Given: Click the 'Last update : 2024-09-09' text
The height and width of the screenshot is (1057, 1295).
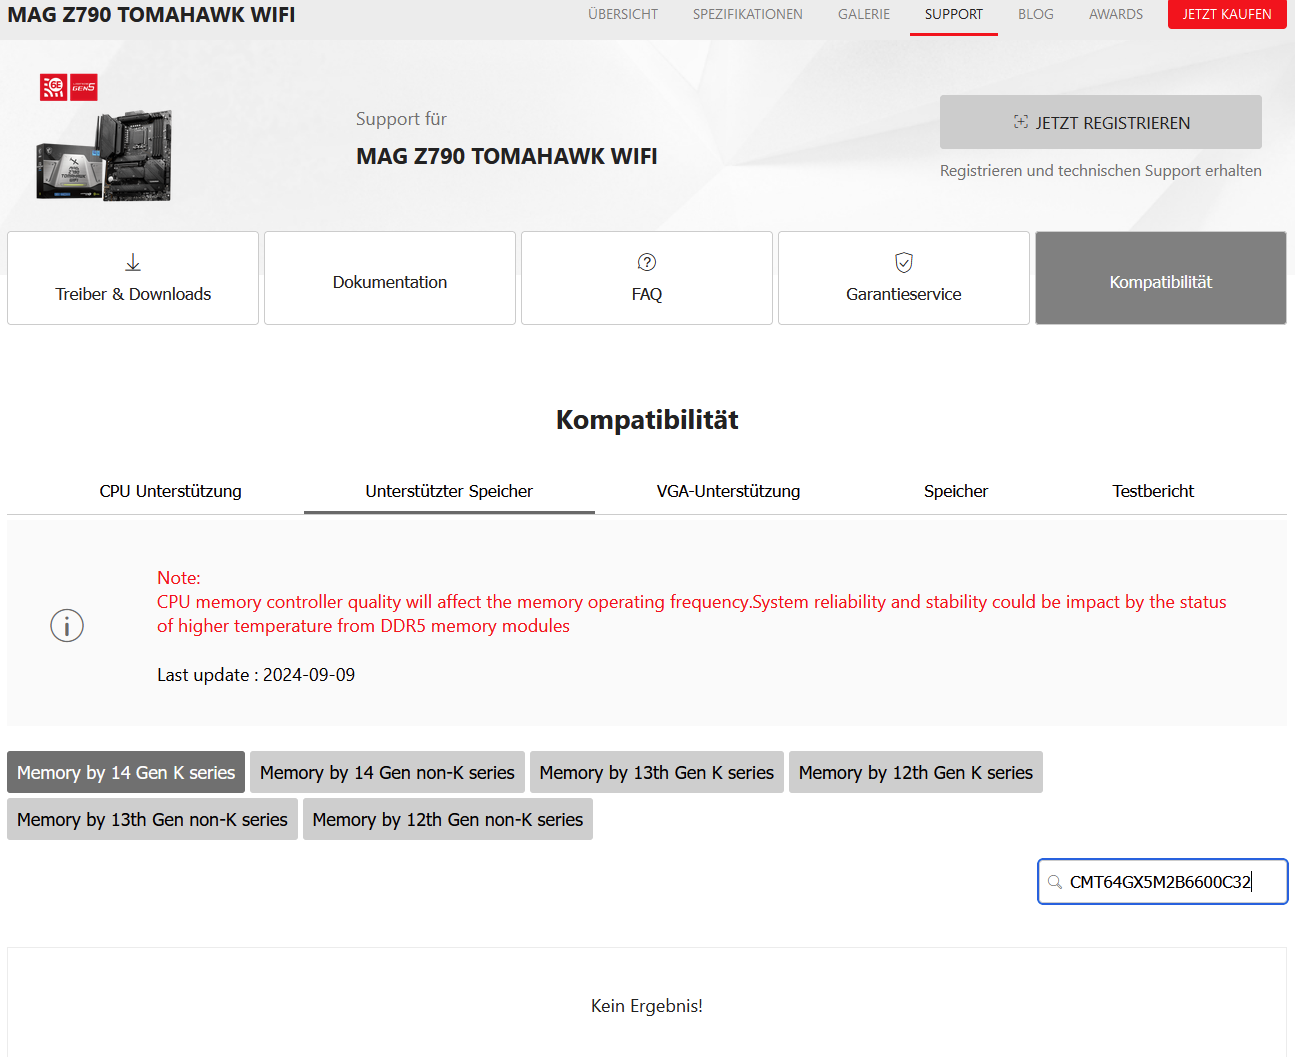Looking at the screenshot, I should click(256, 675).
